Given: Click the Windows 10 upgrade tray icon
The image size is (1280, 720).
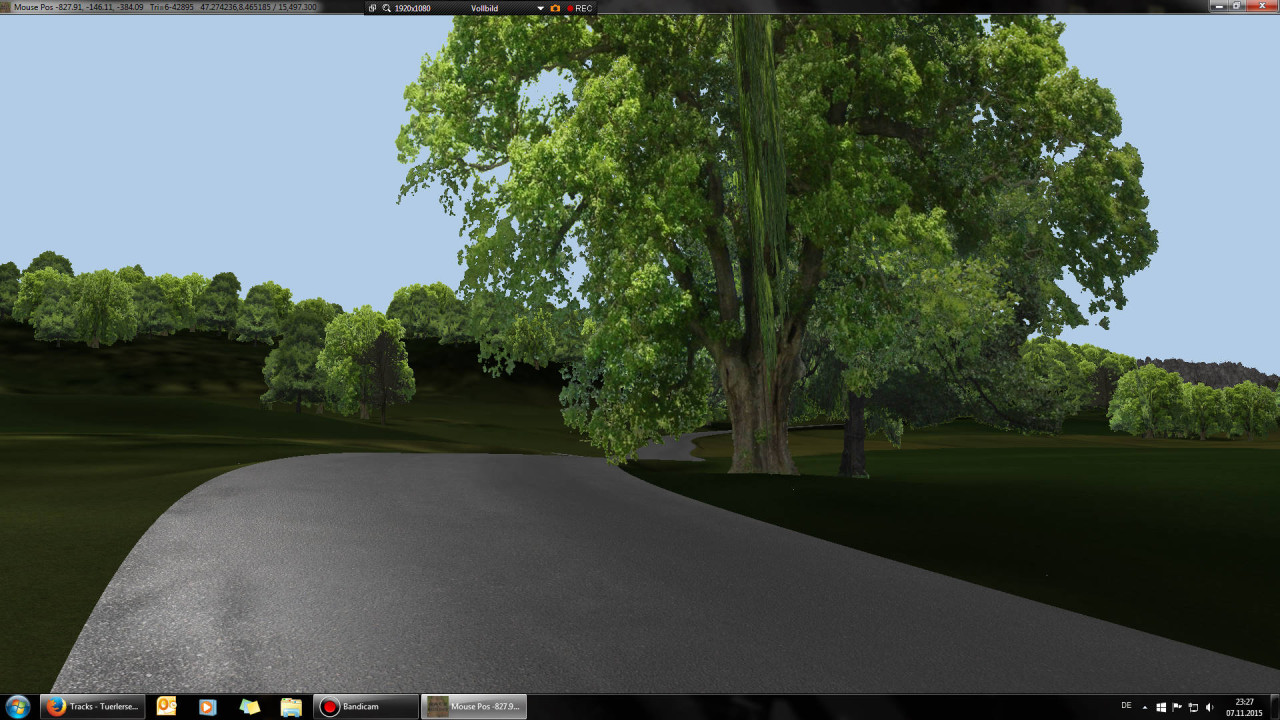Looking at the screenshot, I should click(x=1161, y=707).
